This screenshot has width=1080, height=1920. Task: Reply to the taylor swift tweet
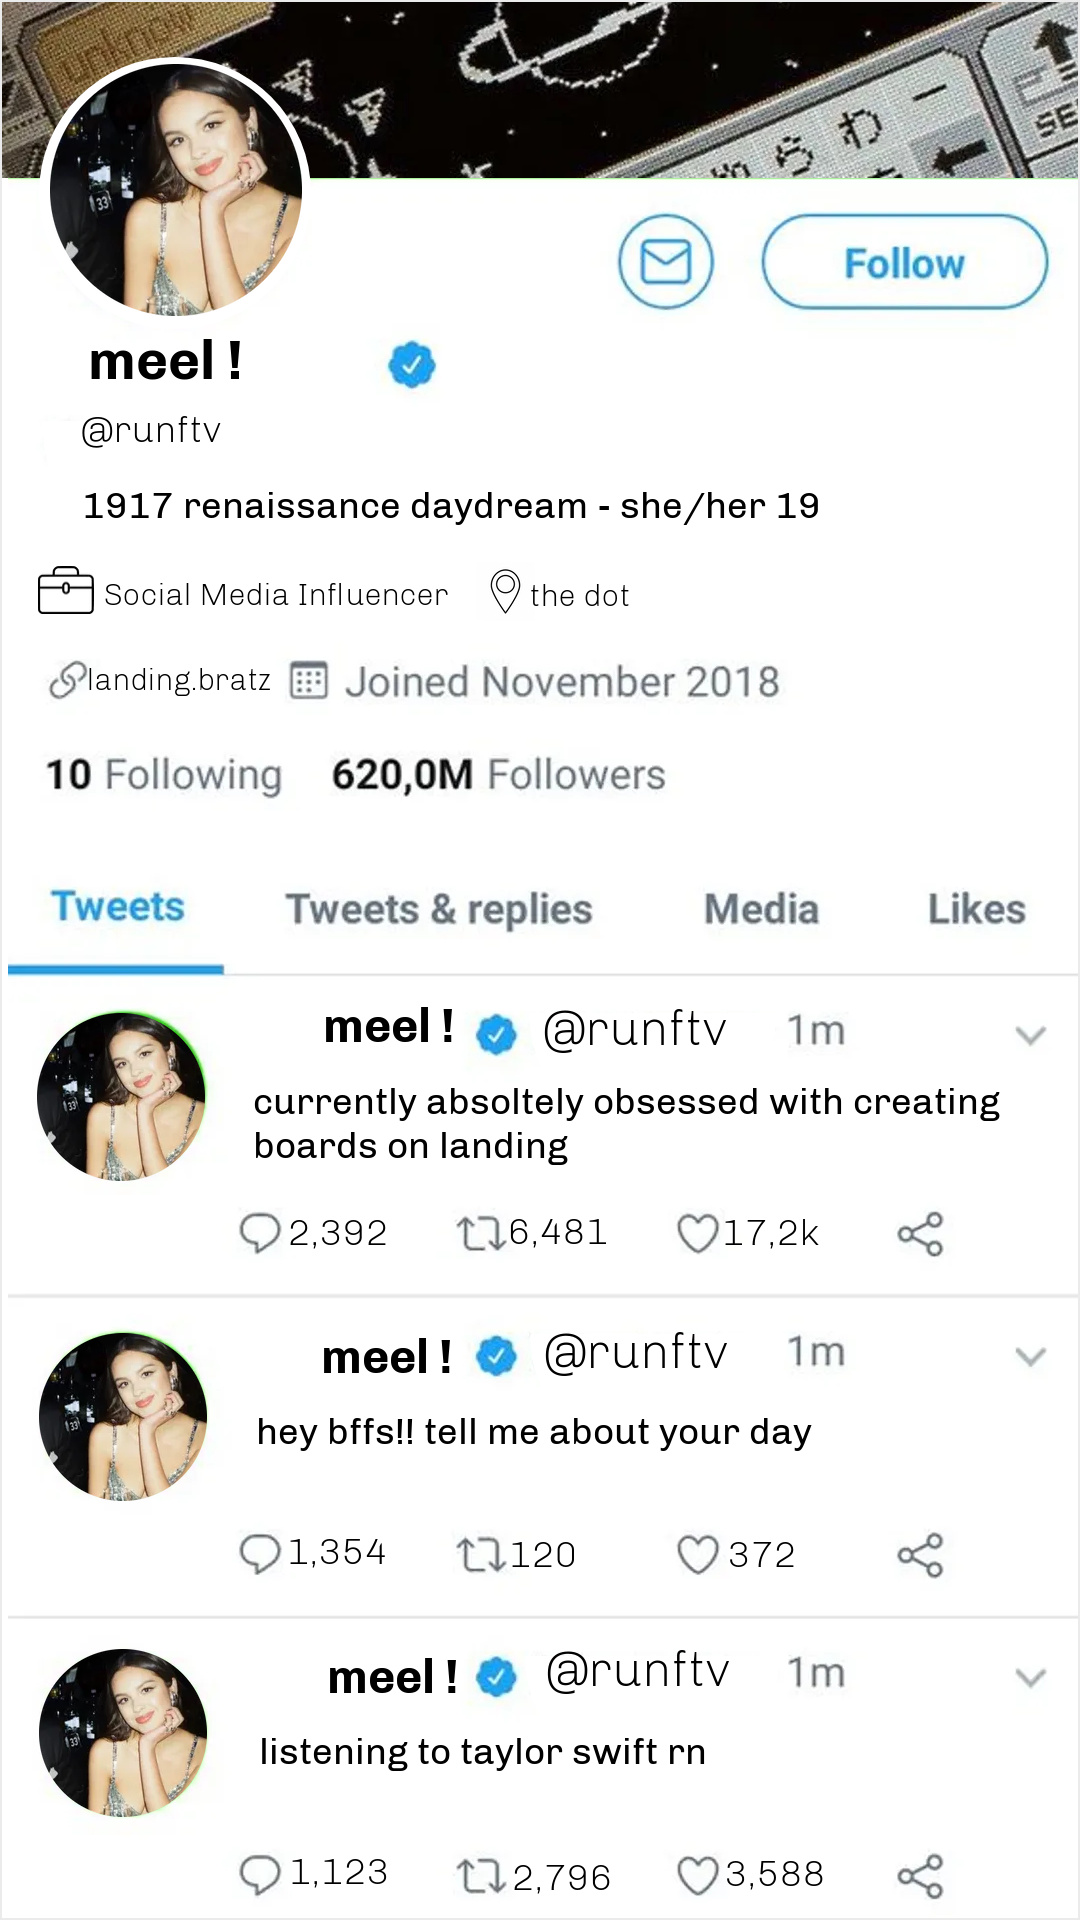click(x=260, y=1875)
